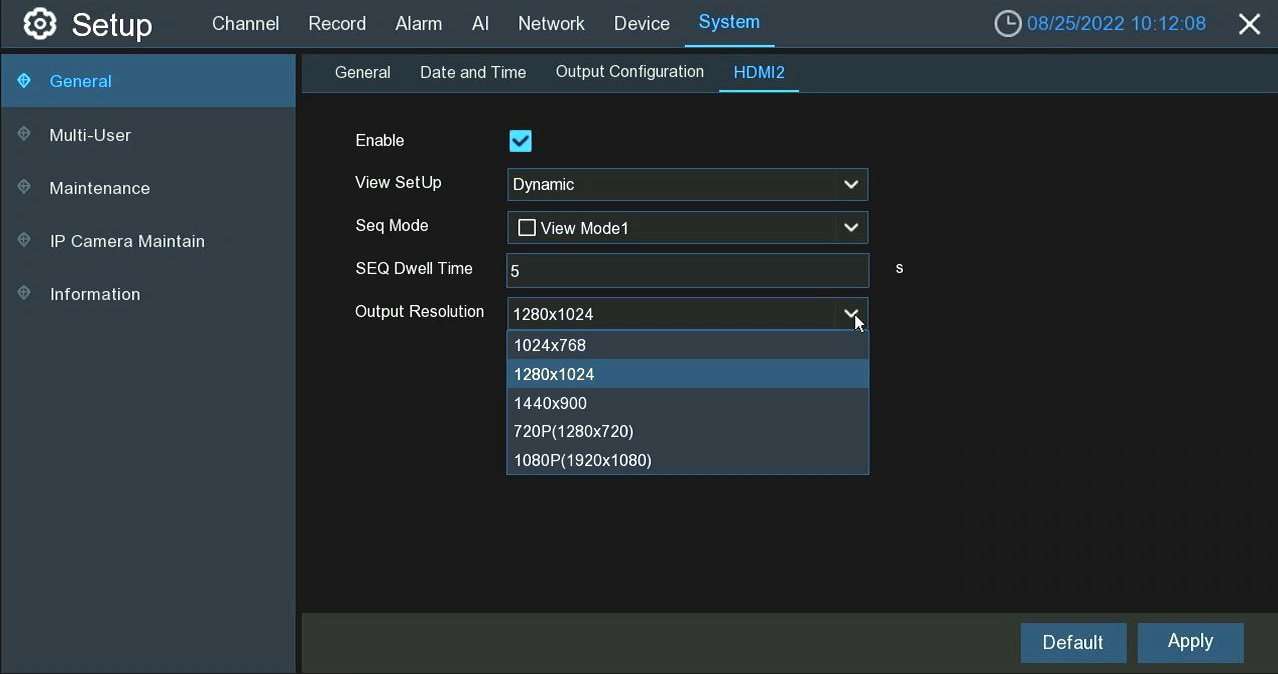Tick the View Mode1 checkbox
Image resolution: width=1278 pixels, height=674 pixels.
click(526, 228)
